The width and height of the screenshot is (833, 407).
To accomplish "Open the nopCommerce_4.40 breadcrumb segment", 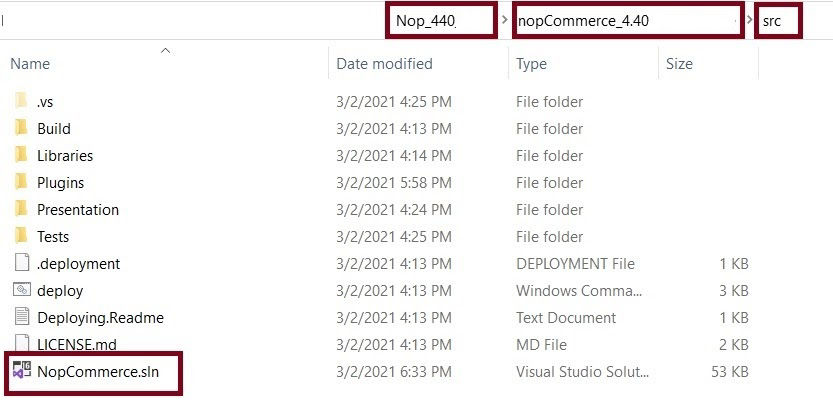I will coord(582,21).
